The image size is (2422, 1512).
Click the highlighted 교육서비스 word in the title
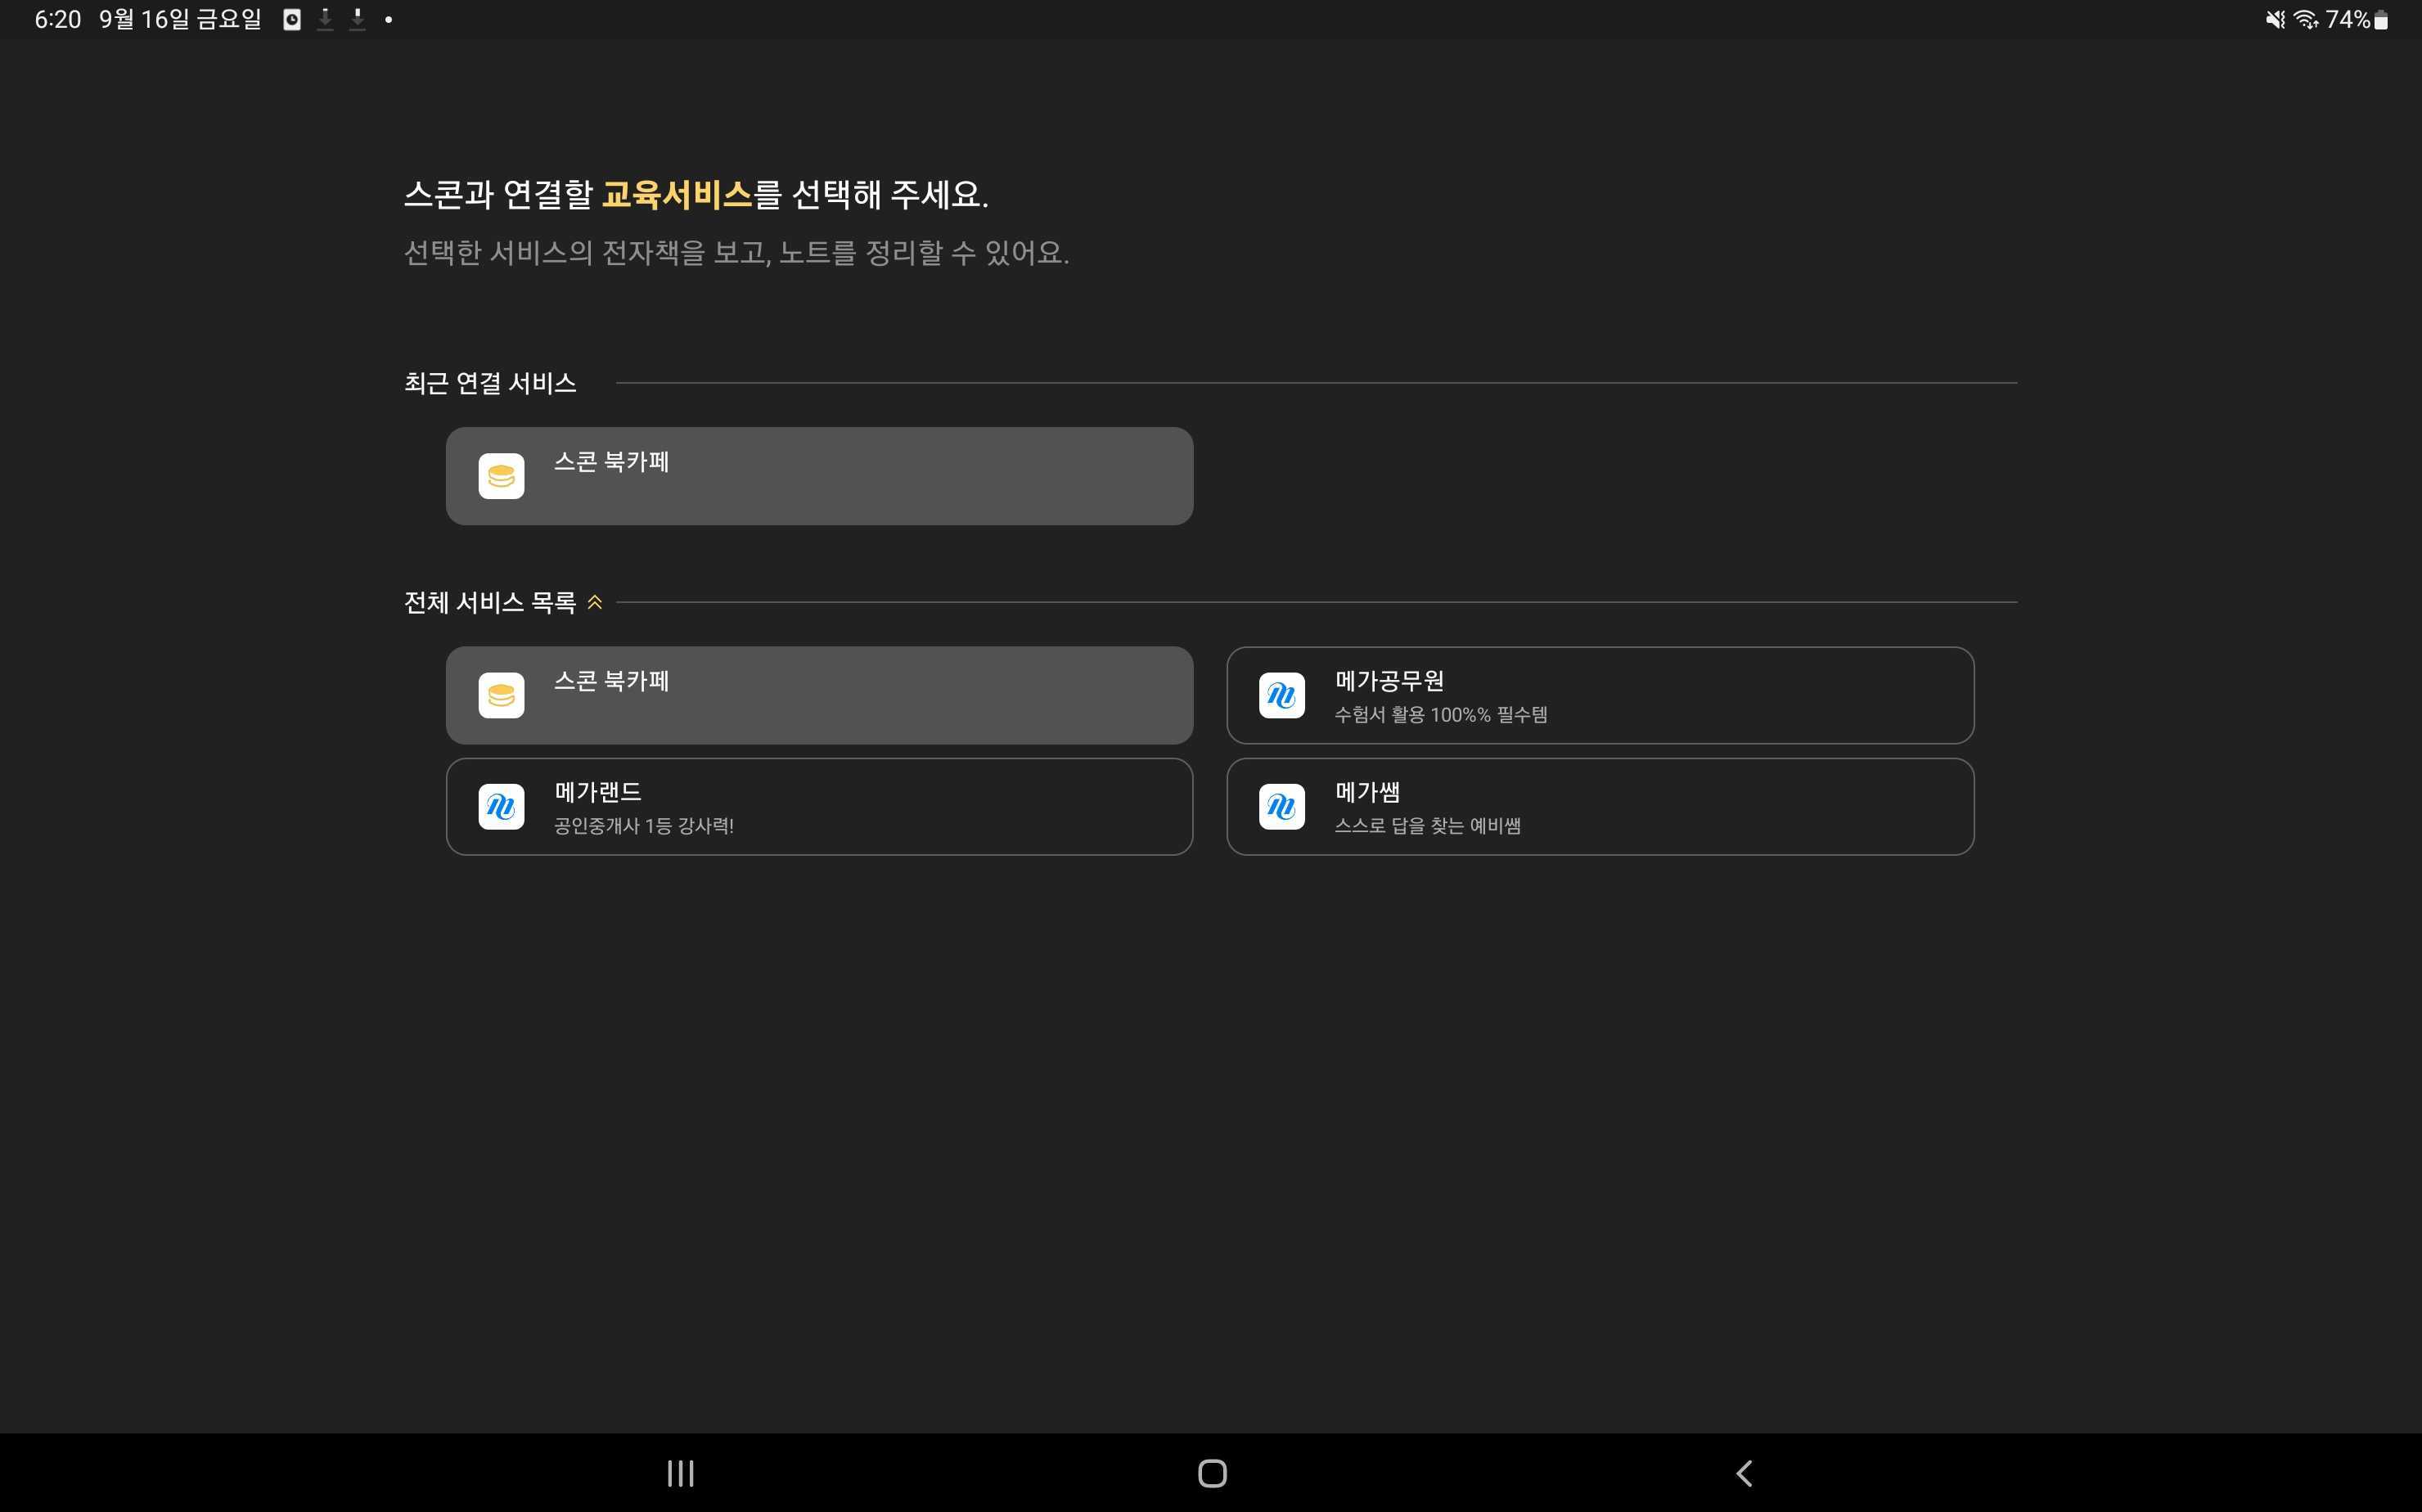677,194
